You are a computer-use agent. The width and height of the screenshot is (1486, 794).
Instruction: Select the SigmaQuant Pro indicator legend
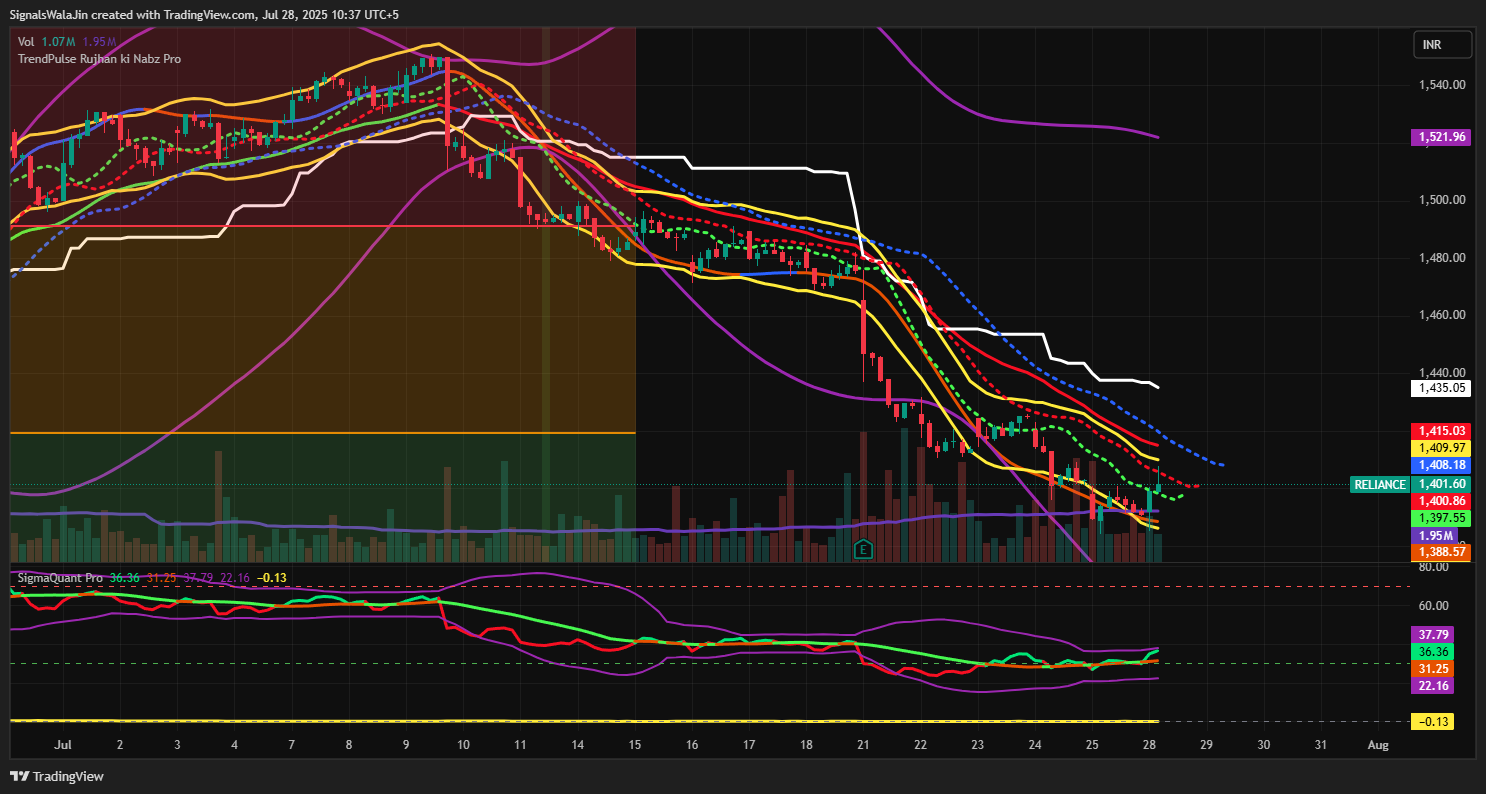(x=62, y=578)
